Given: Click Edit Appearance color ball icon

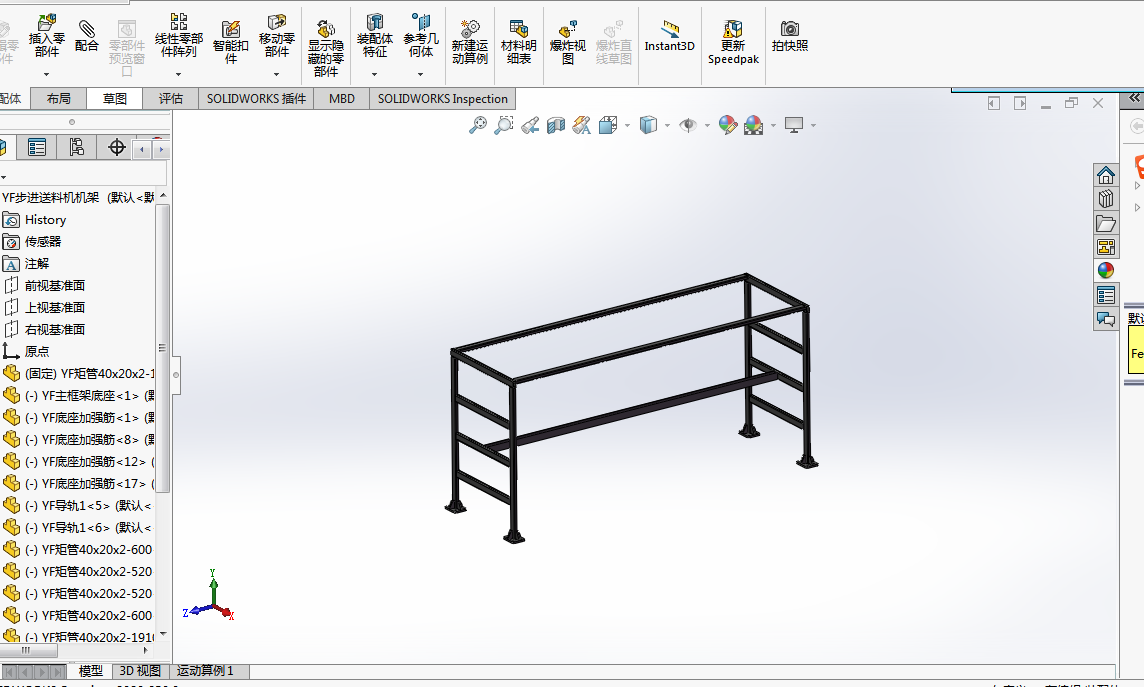Looking at the screenshot, I should [727, 125].
